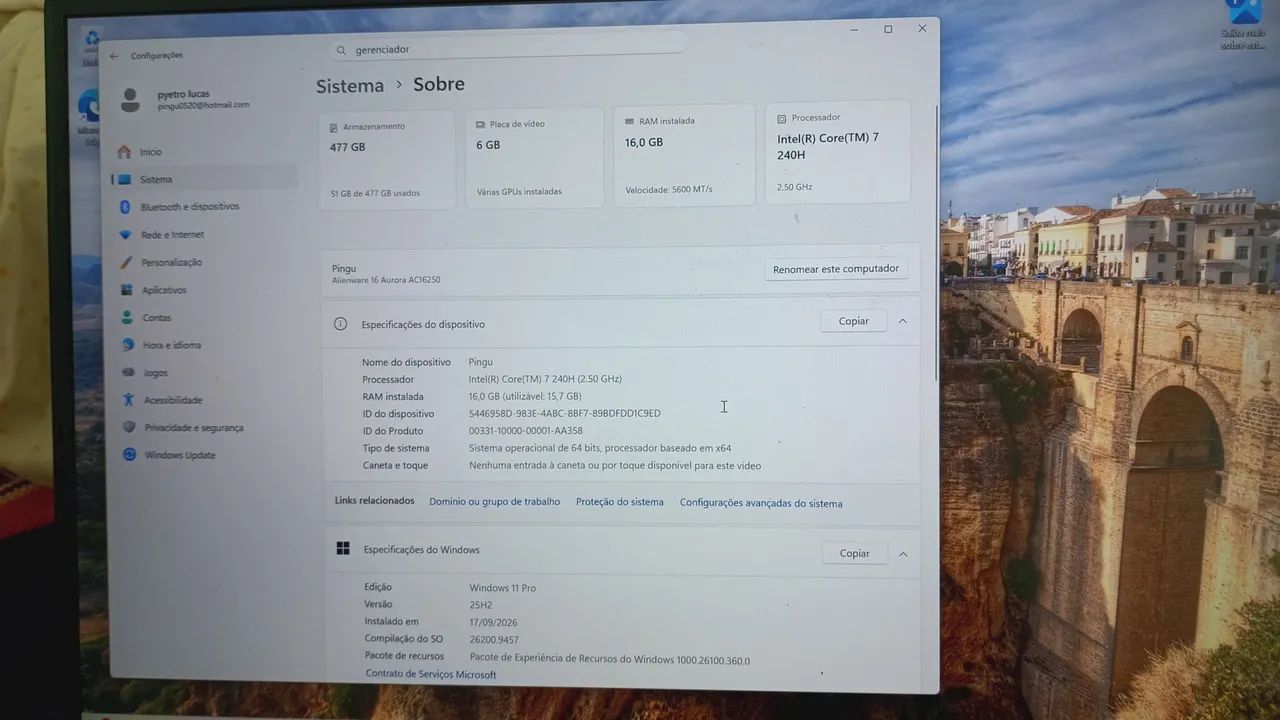The height and width of the screenshot is (720, 1280).
Task: Copy device specifications with Copiar button
Action: click(854, 321)
